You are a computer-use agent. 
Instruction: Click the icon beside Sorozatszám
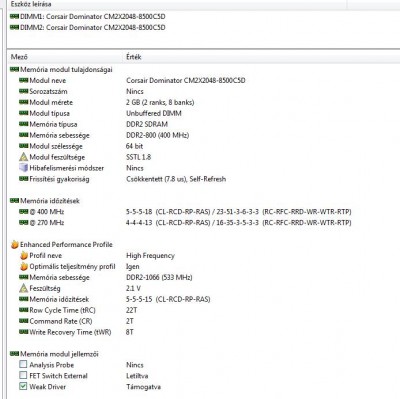click(x=24, y=91)
